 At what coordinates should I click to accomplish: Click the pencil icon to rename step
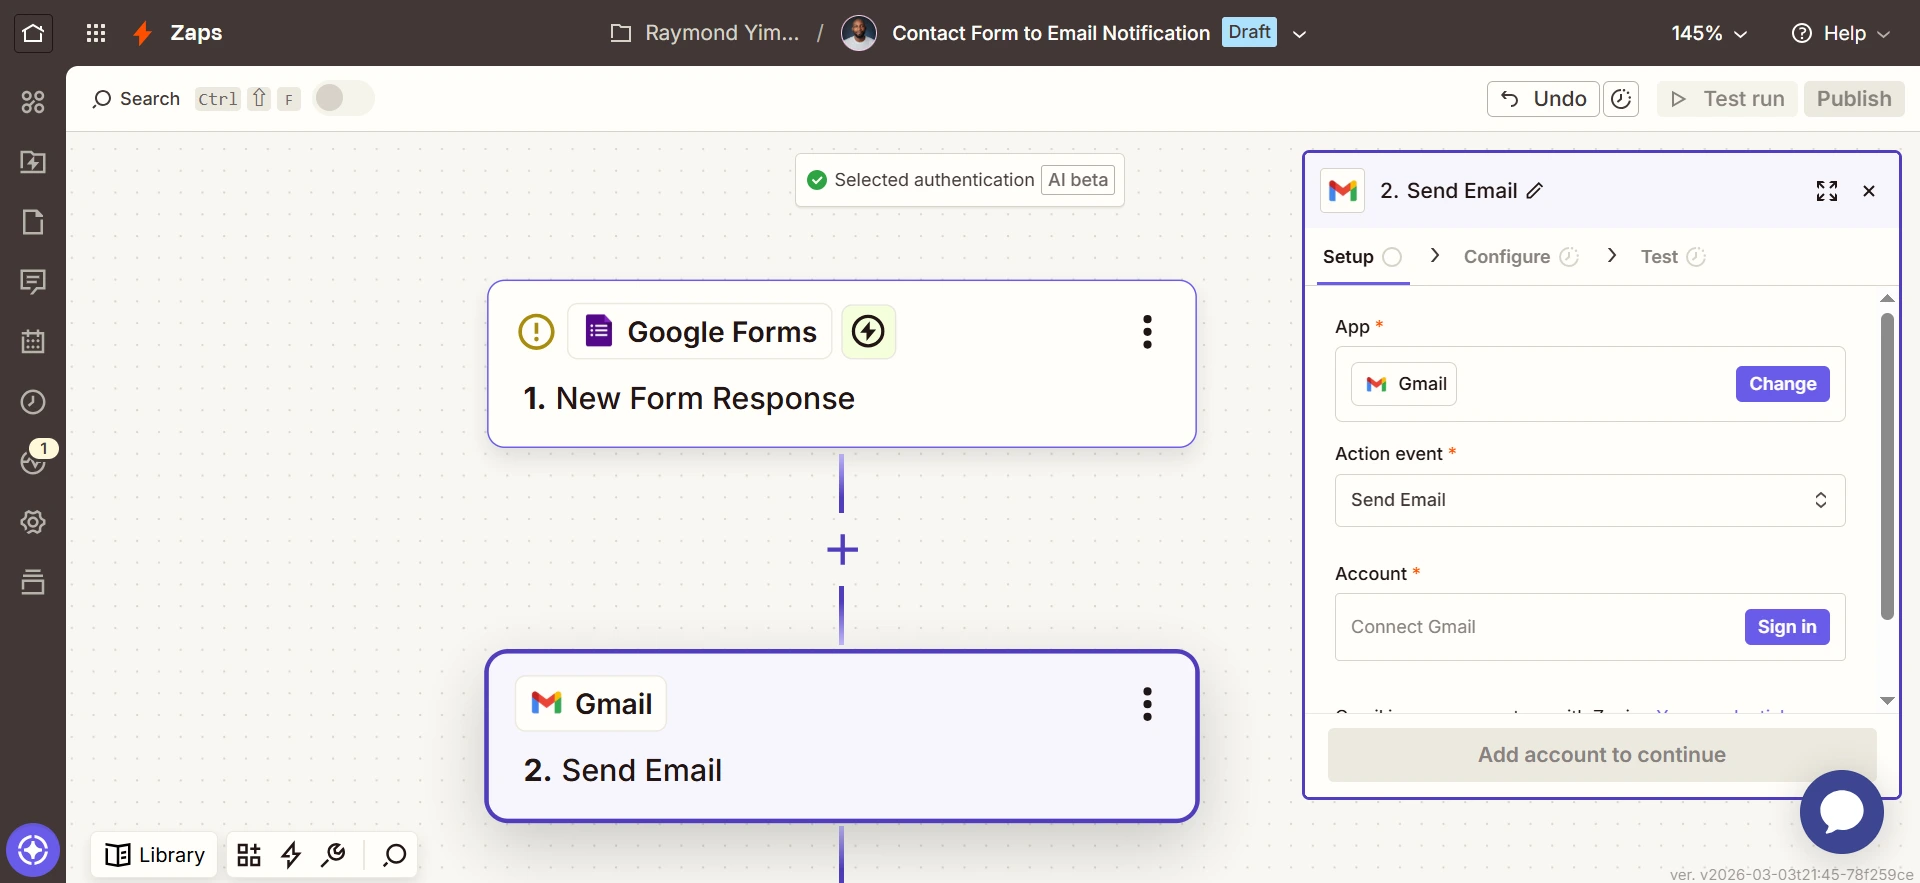(x=1535, y=191)
